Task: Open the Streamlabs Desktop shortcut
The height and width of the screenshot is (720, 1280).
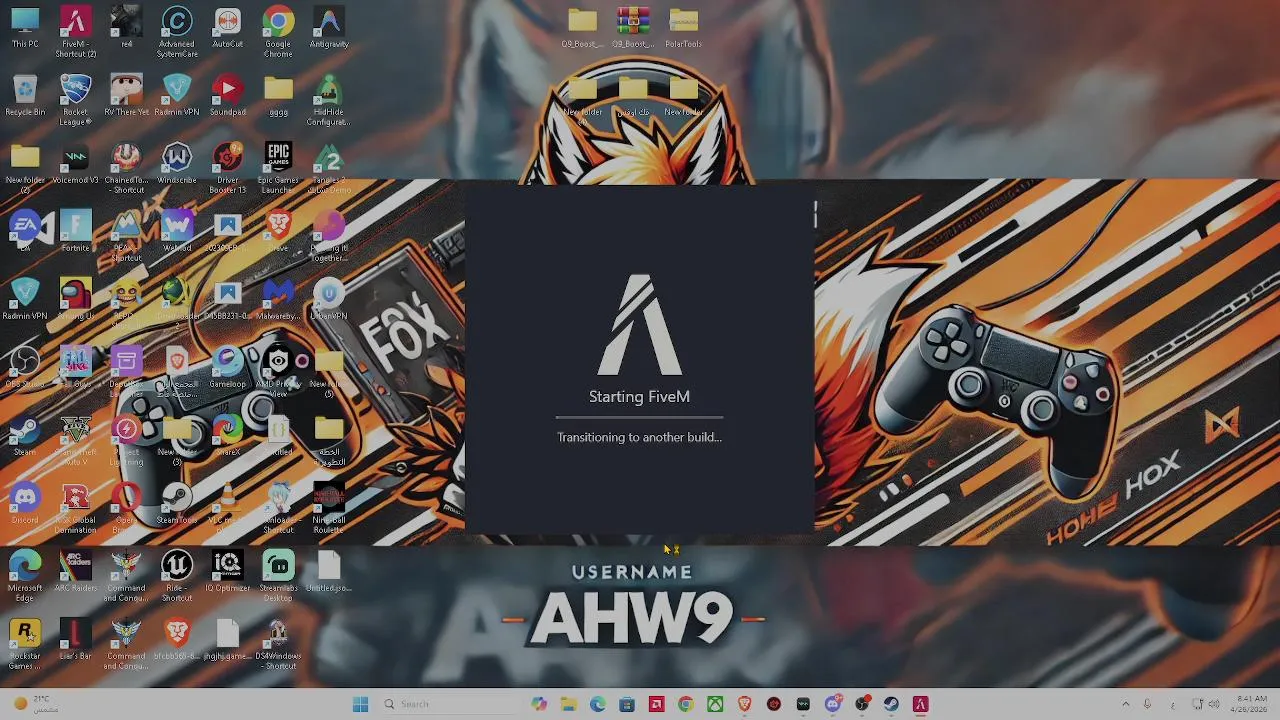Action: [x=278, y=576]
